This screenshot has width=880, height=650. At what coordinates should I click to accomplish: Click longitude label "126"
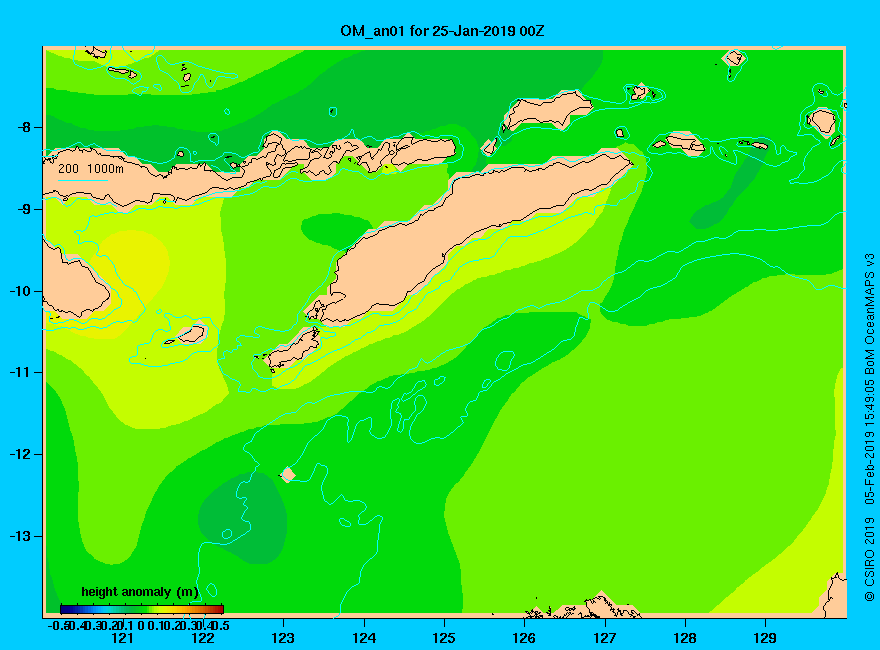(x=524, y=638)
